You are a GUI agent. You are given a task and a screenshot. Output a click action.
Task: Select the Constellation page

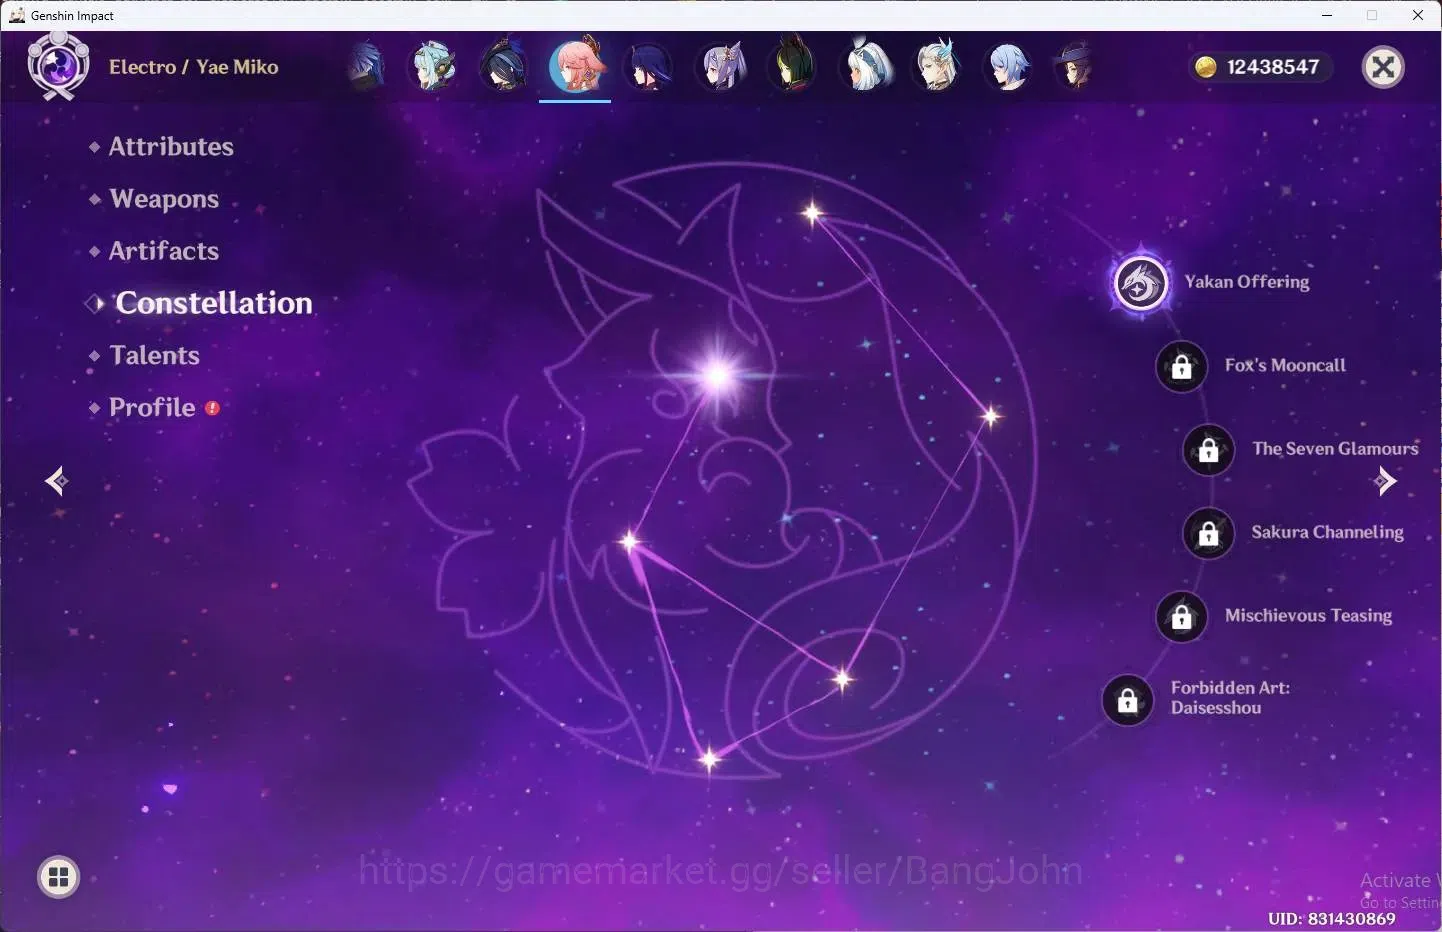(214, 303)
